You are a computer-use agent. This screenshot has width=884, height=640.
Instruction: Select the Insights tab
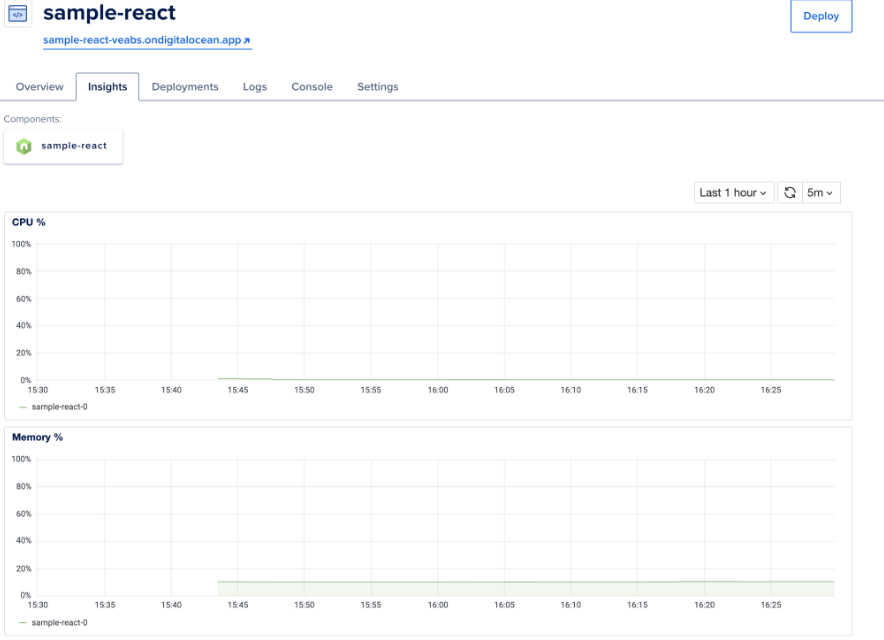[107, 86]
